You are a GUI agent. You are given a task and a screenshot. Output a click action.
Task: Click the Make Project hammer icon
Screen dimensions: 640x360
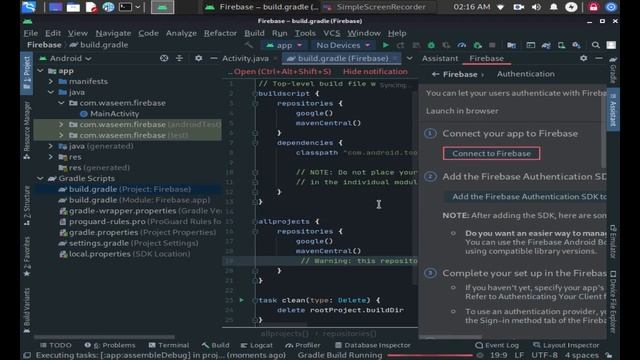point(249,45)
